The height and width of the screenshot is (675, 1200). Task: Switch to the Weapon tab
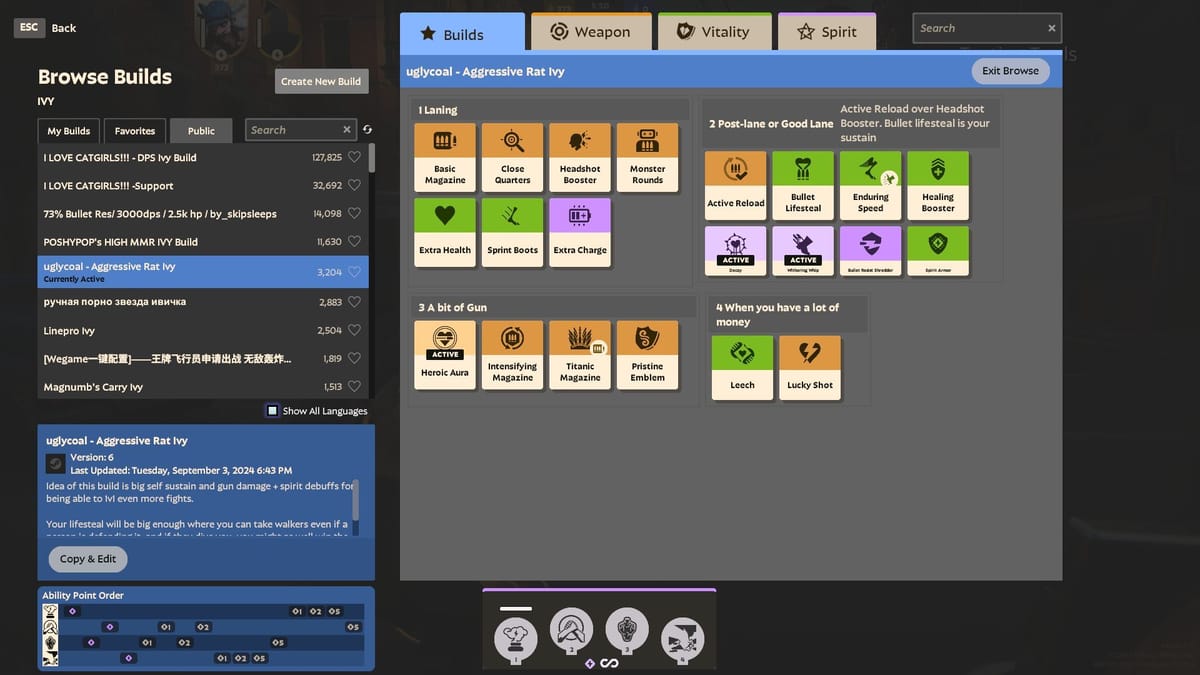point(591,32)
